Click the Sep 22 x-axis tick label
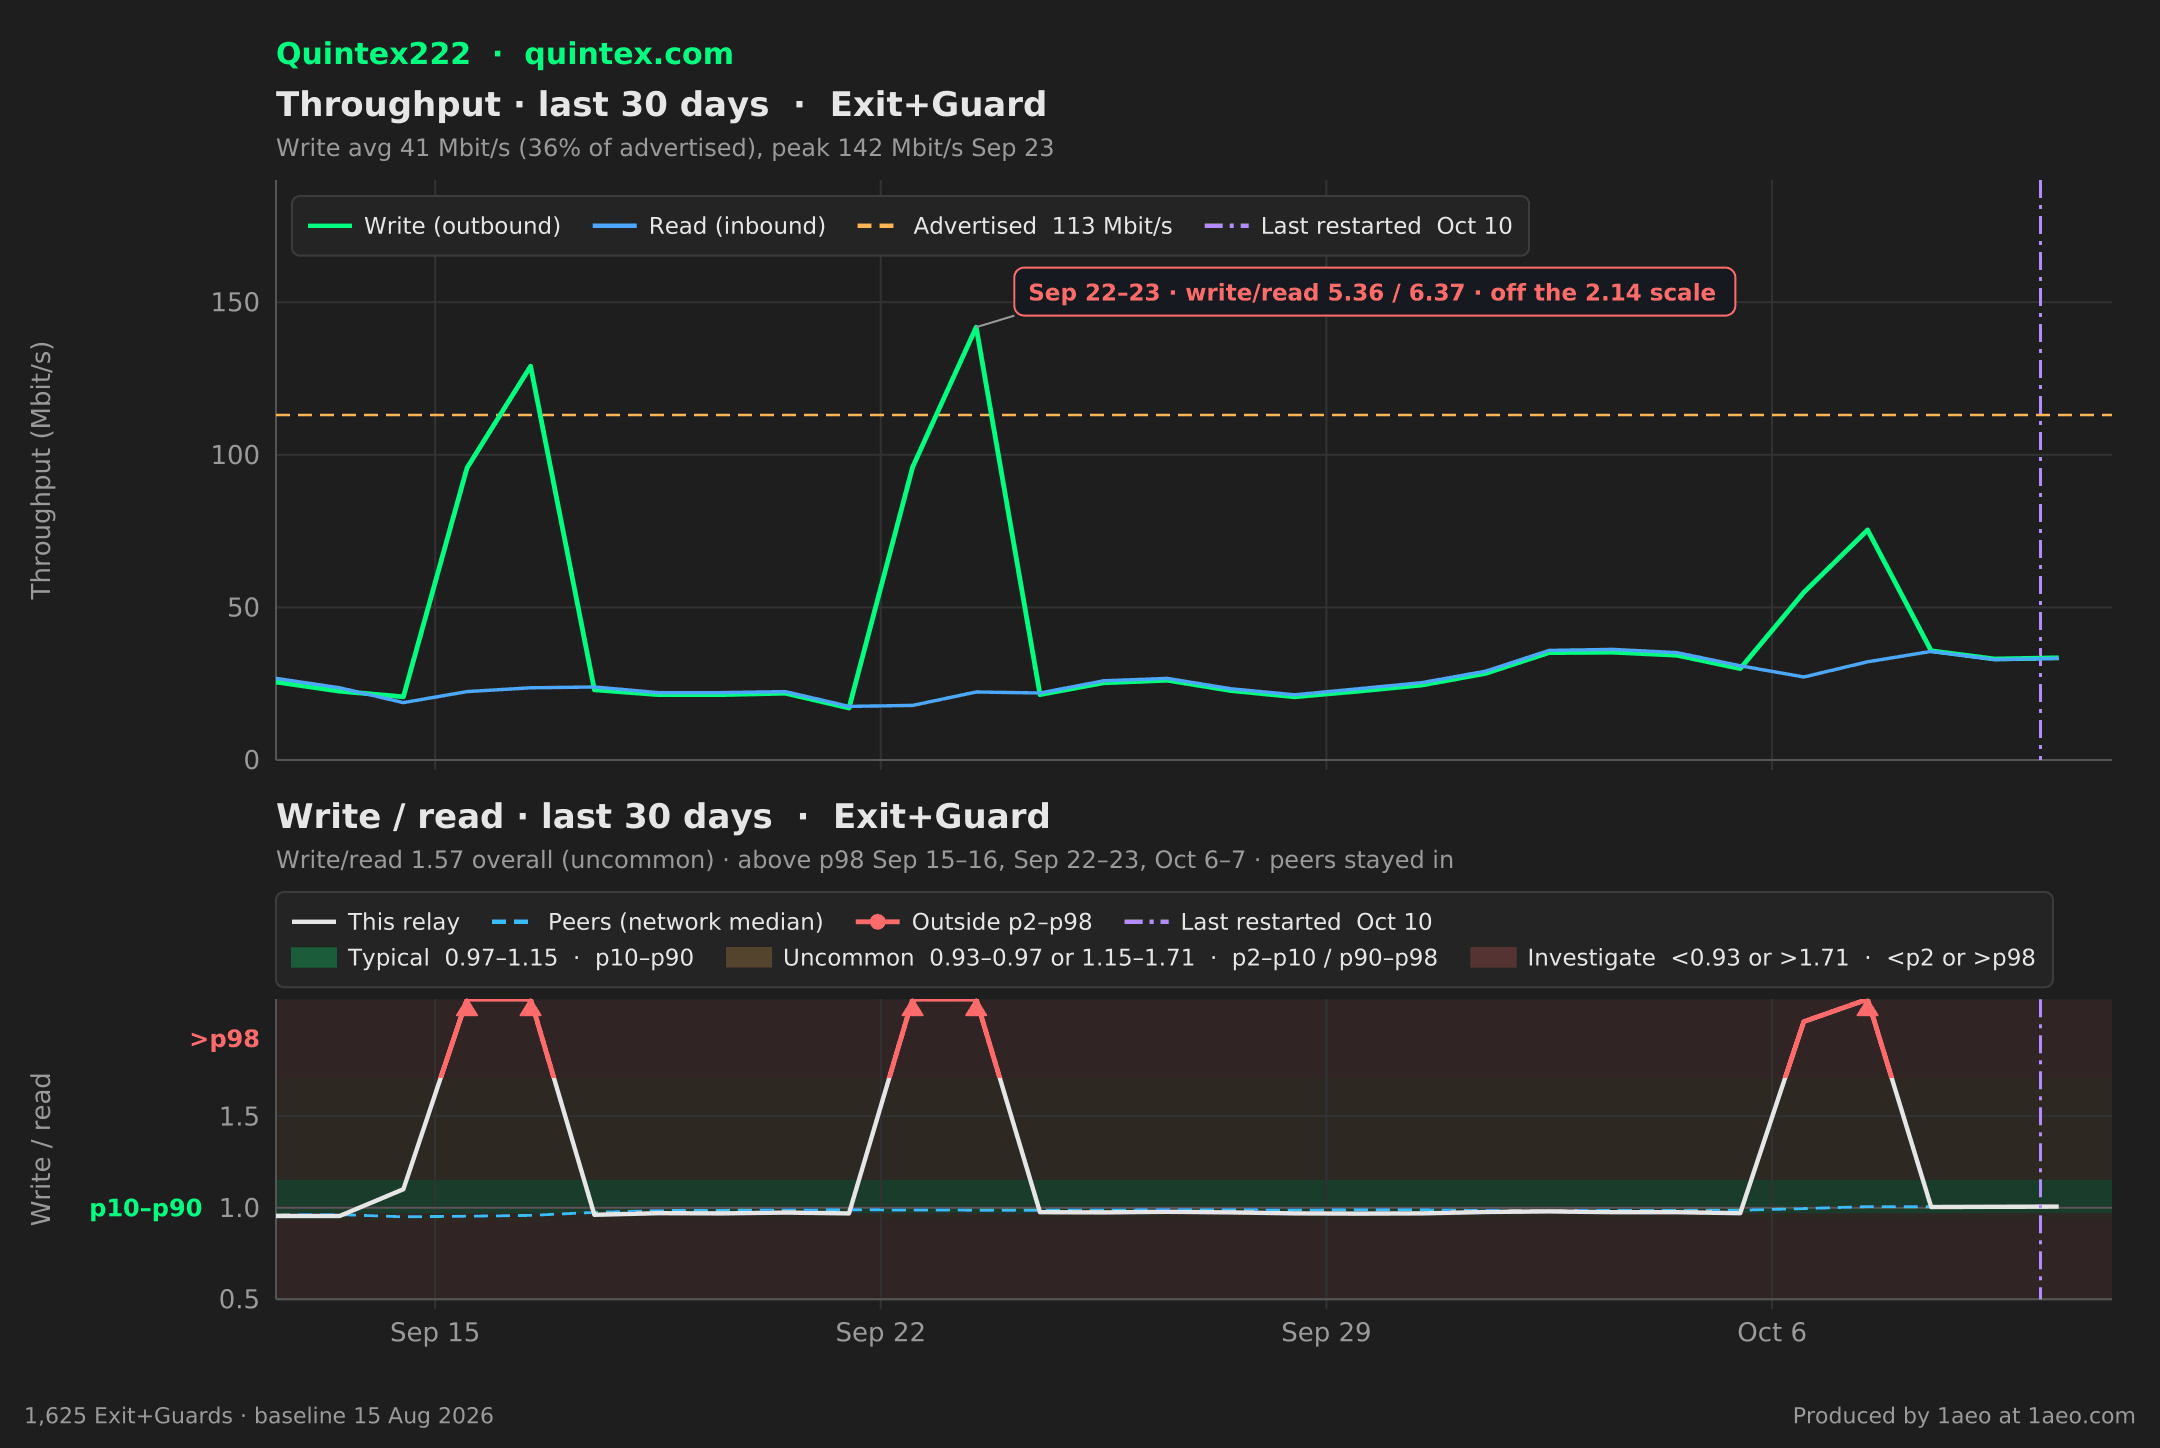 tap(881, 1332)
